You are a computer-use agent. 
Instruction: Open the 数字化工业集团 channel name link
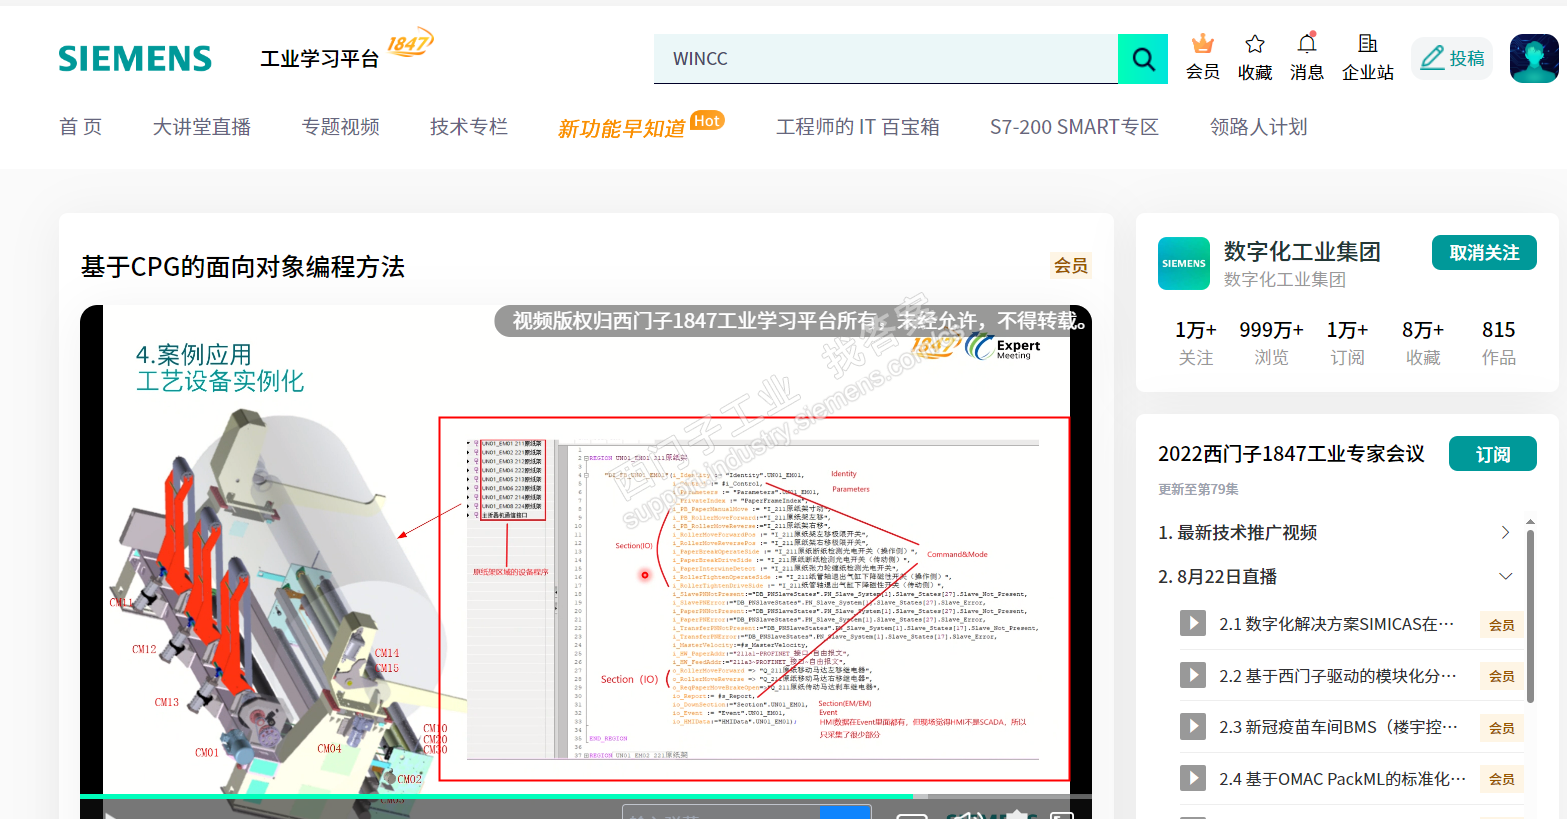[x=1302, y=251]
